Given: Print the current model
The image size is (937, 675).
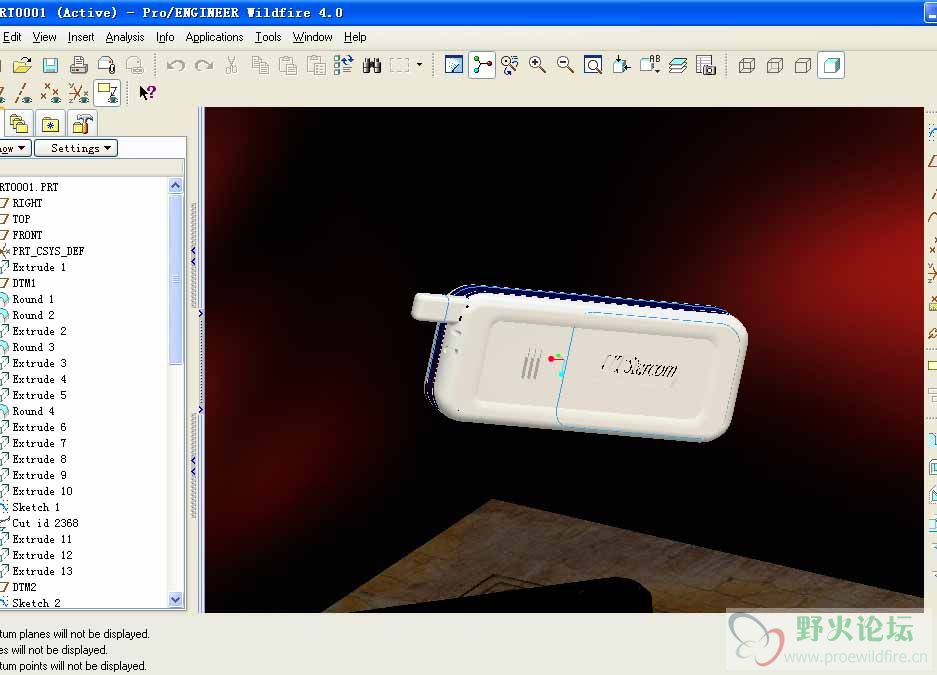Looking at the screenshot, I should point(78,65).
